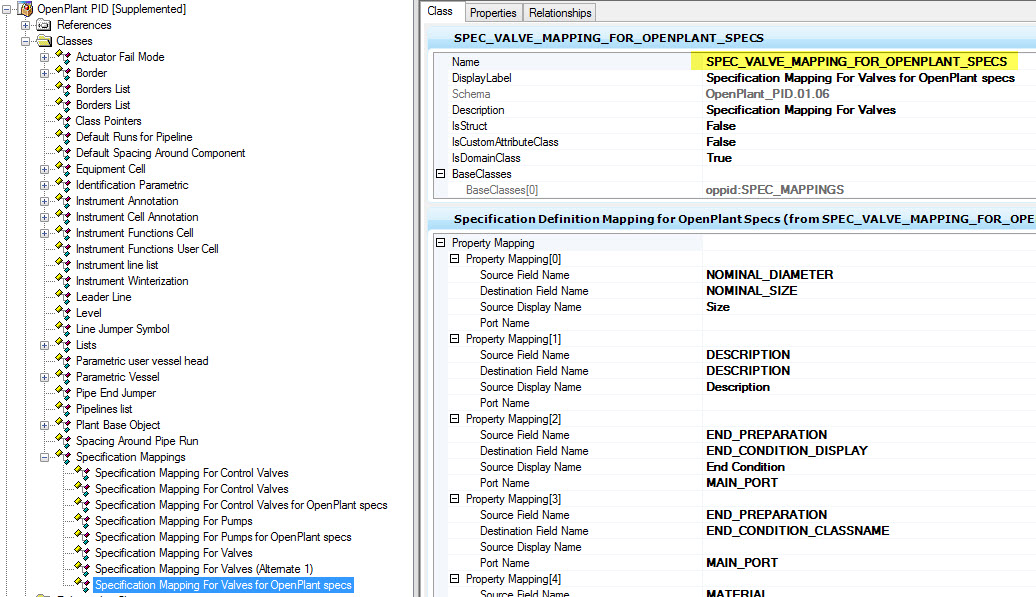This screenshot has height=597, width=1036.
Task: Click the Classes folder icon
Action: 44,41
